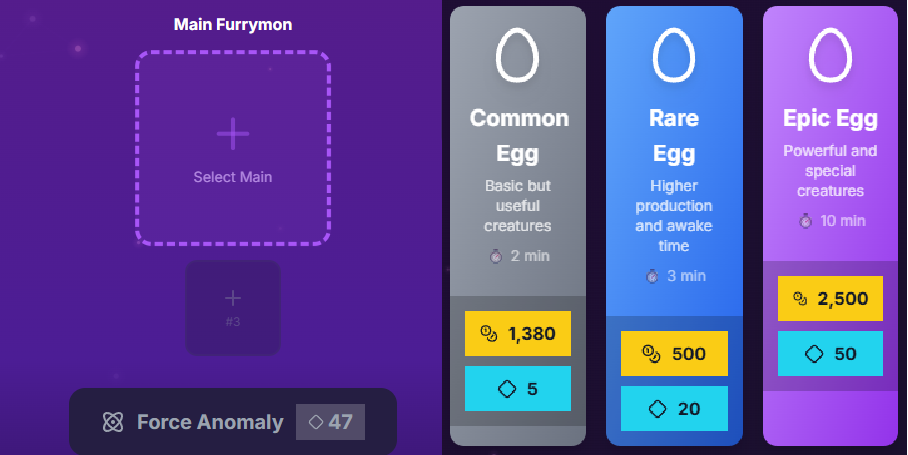Click the Rare Egg icon
The width and height of the screenshot is (908, 455).
pyautogui.click(x=673, y=56)
